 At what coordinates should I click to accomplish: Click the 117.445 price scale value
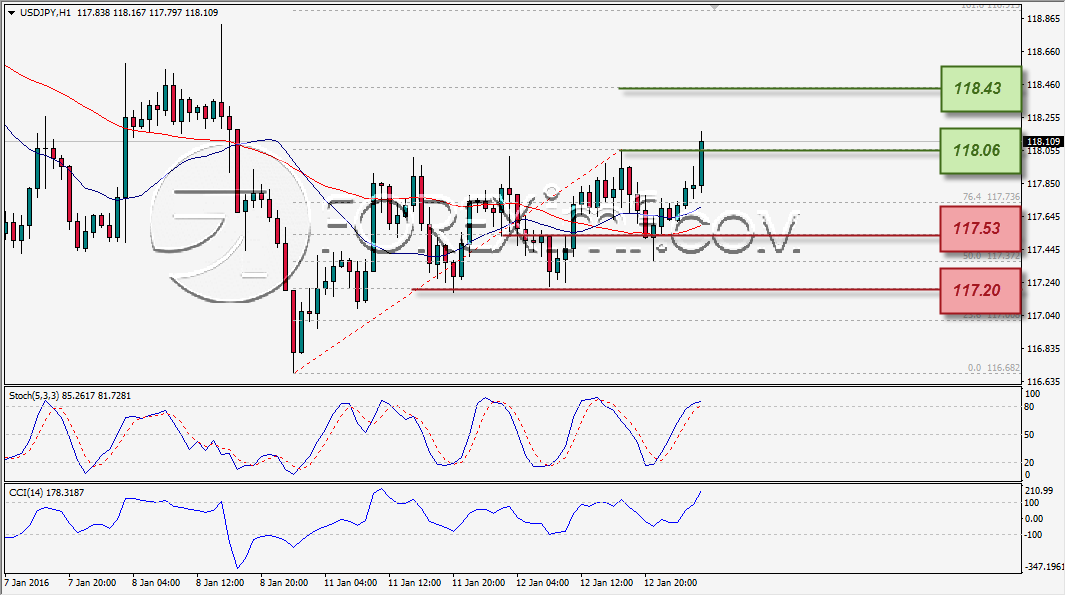1043,249
